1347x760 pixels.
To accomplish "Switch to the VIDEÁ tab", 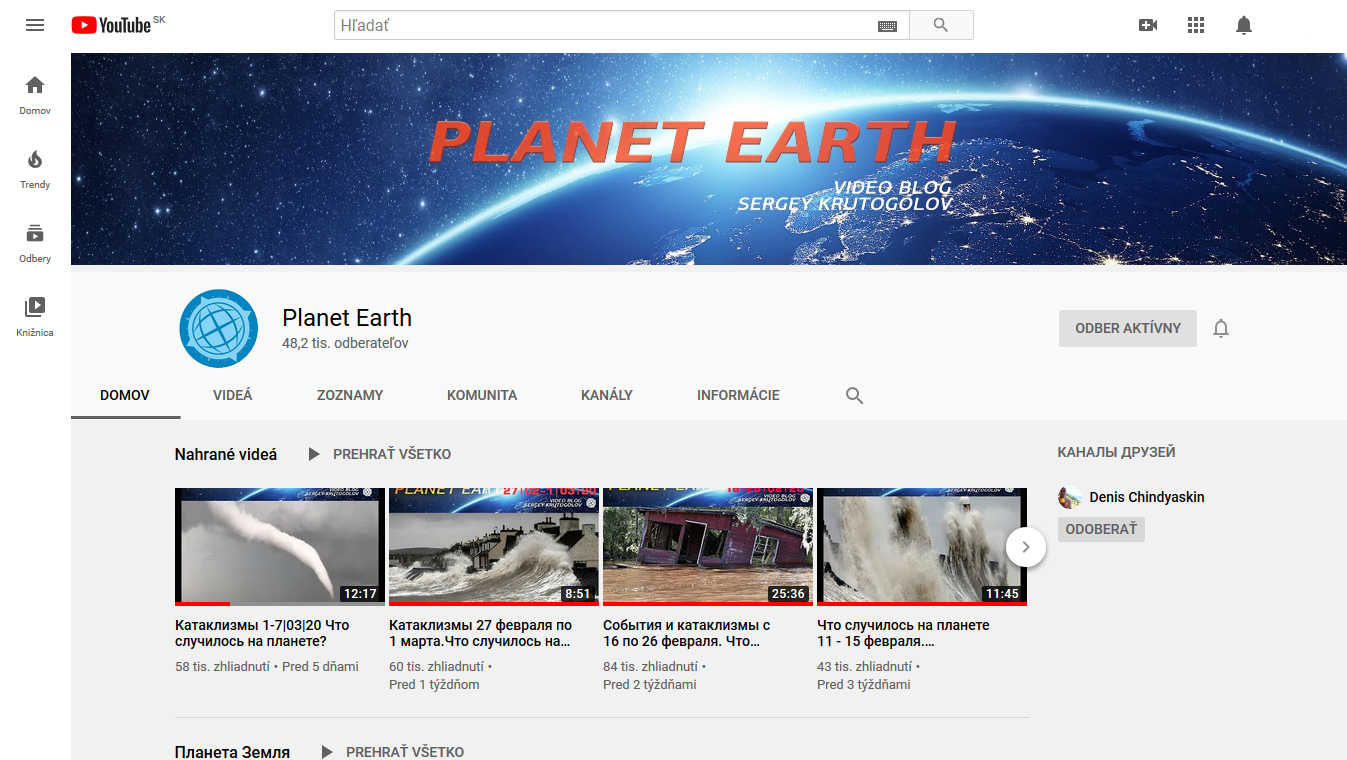I will click(x=233, y=395).
